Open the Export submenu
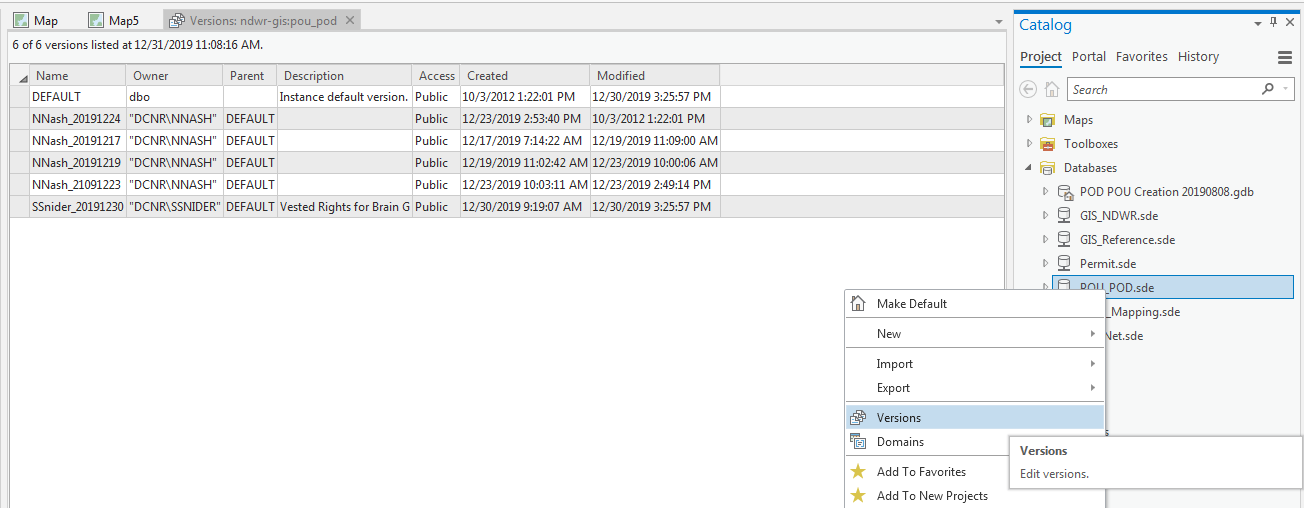 975,388
